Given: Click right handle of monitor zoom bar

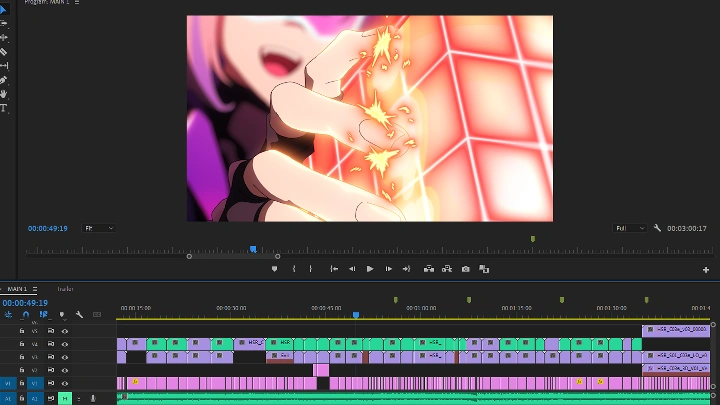Looking at the screenshot, I should pos(277,256).
